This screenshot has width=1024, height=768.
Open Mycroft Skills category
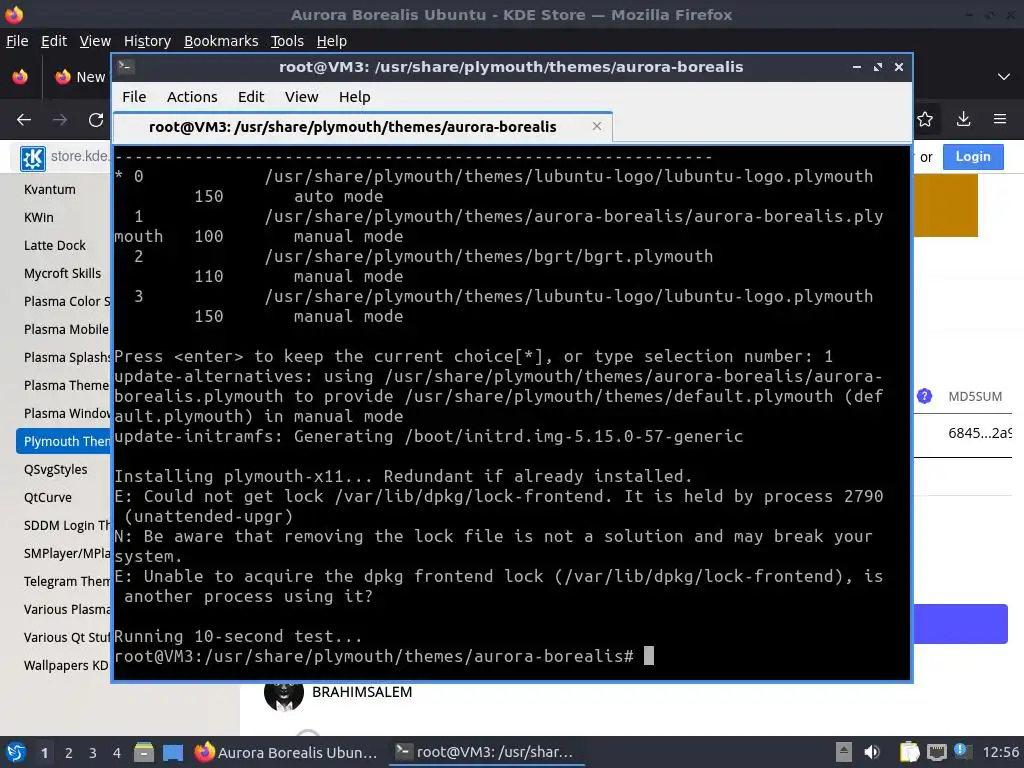(63, 274)
